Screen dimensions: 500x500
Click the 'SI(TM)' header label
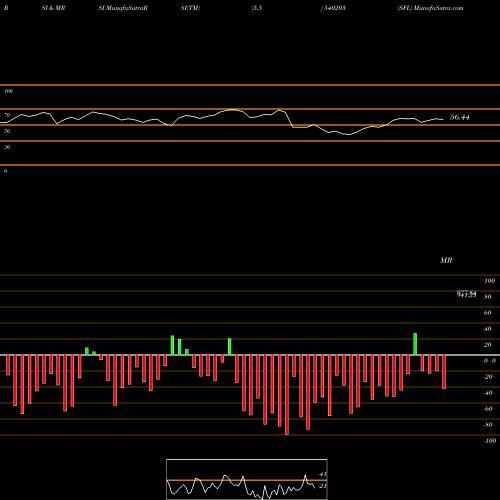click(x=190, y=8)
